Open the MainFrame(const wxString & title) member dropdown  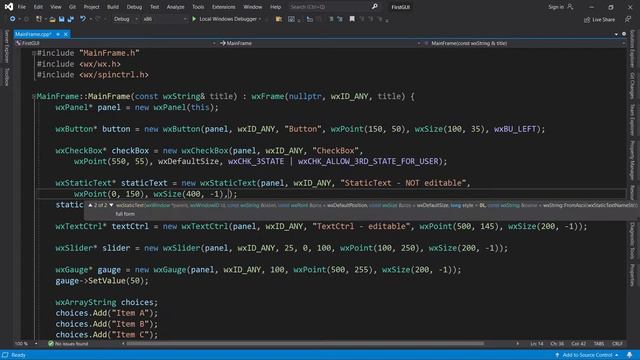point(524,43)
